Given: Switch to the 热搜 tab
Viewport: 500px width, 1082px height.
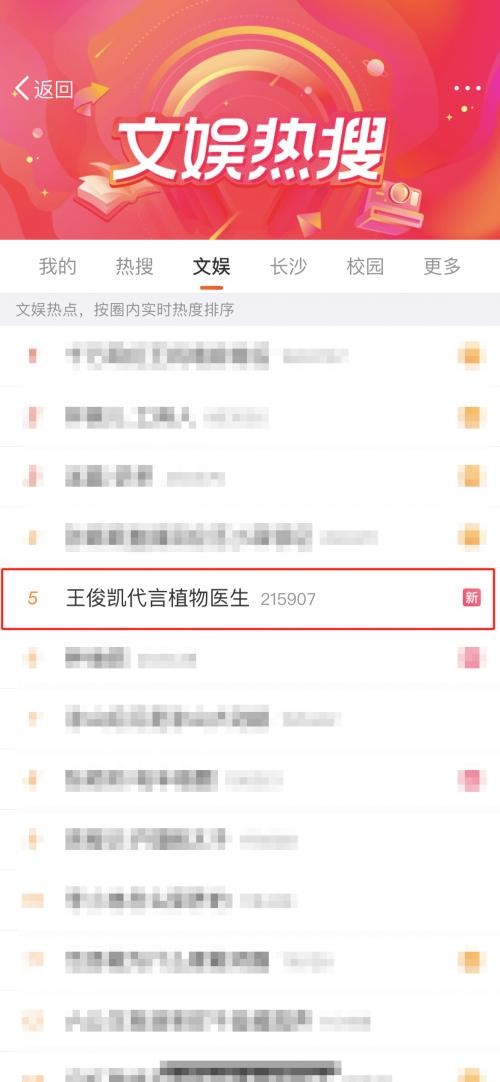Looking at the screenshot, I should (x=134, y=266).
